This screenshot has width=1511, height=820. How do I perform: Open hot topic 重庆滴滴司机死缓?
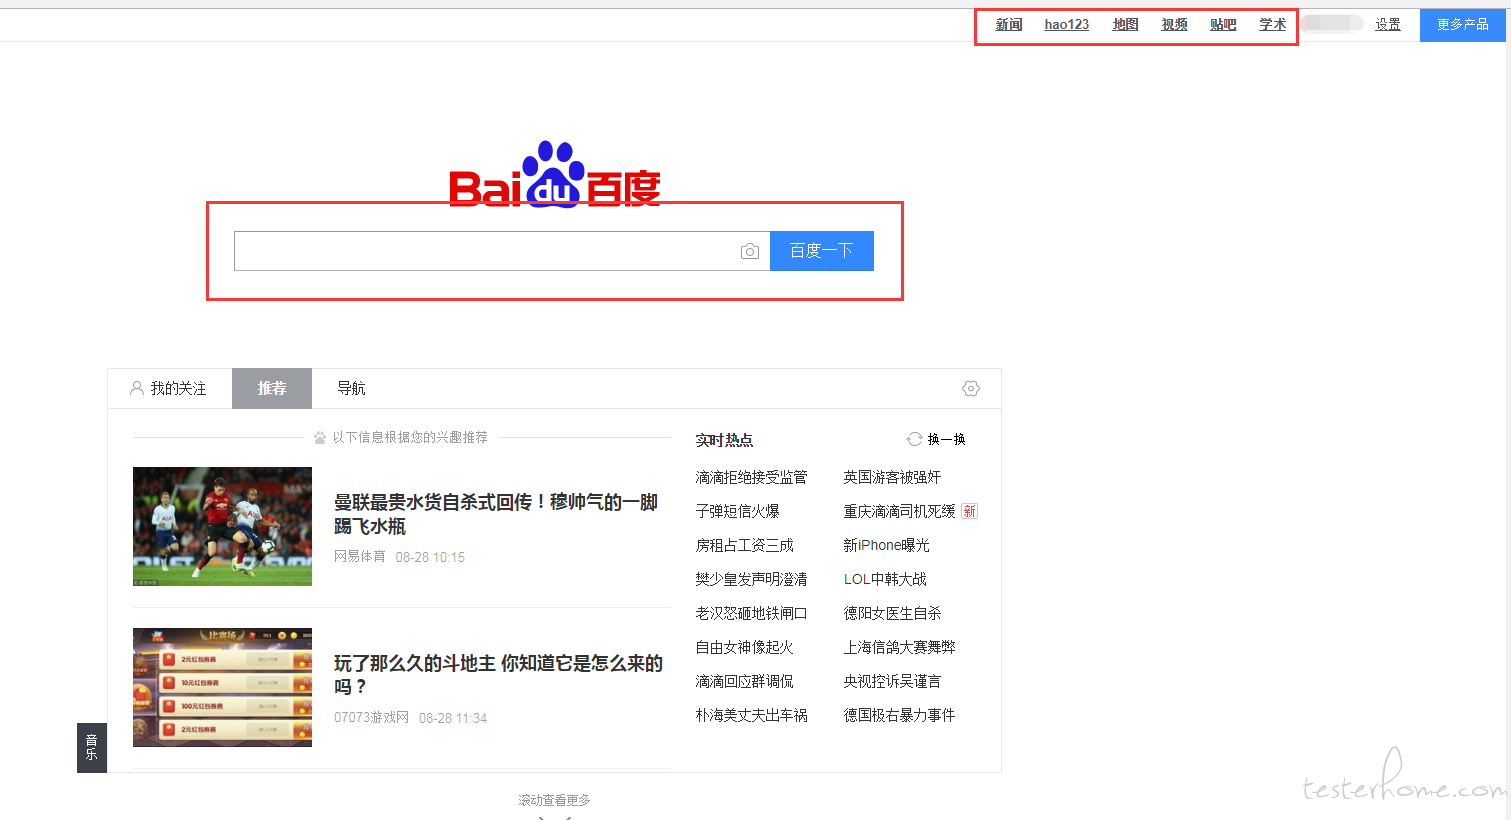tap(899, 512)
